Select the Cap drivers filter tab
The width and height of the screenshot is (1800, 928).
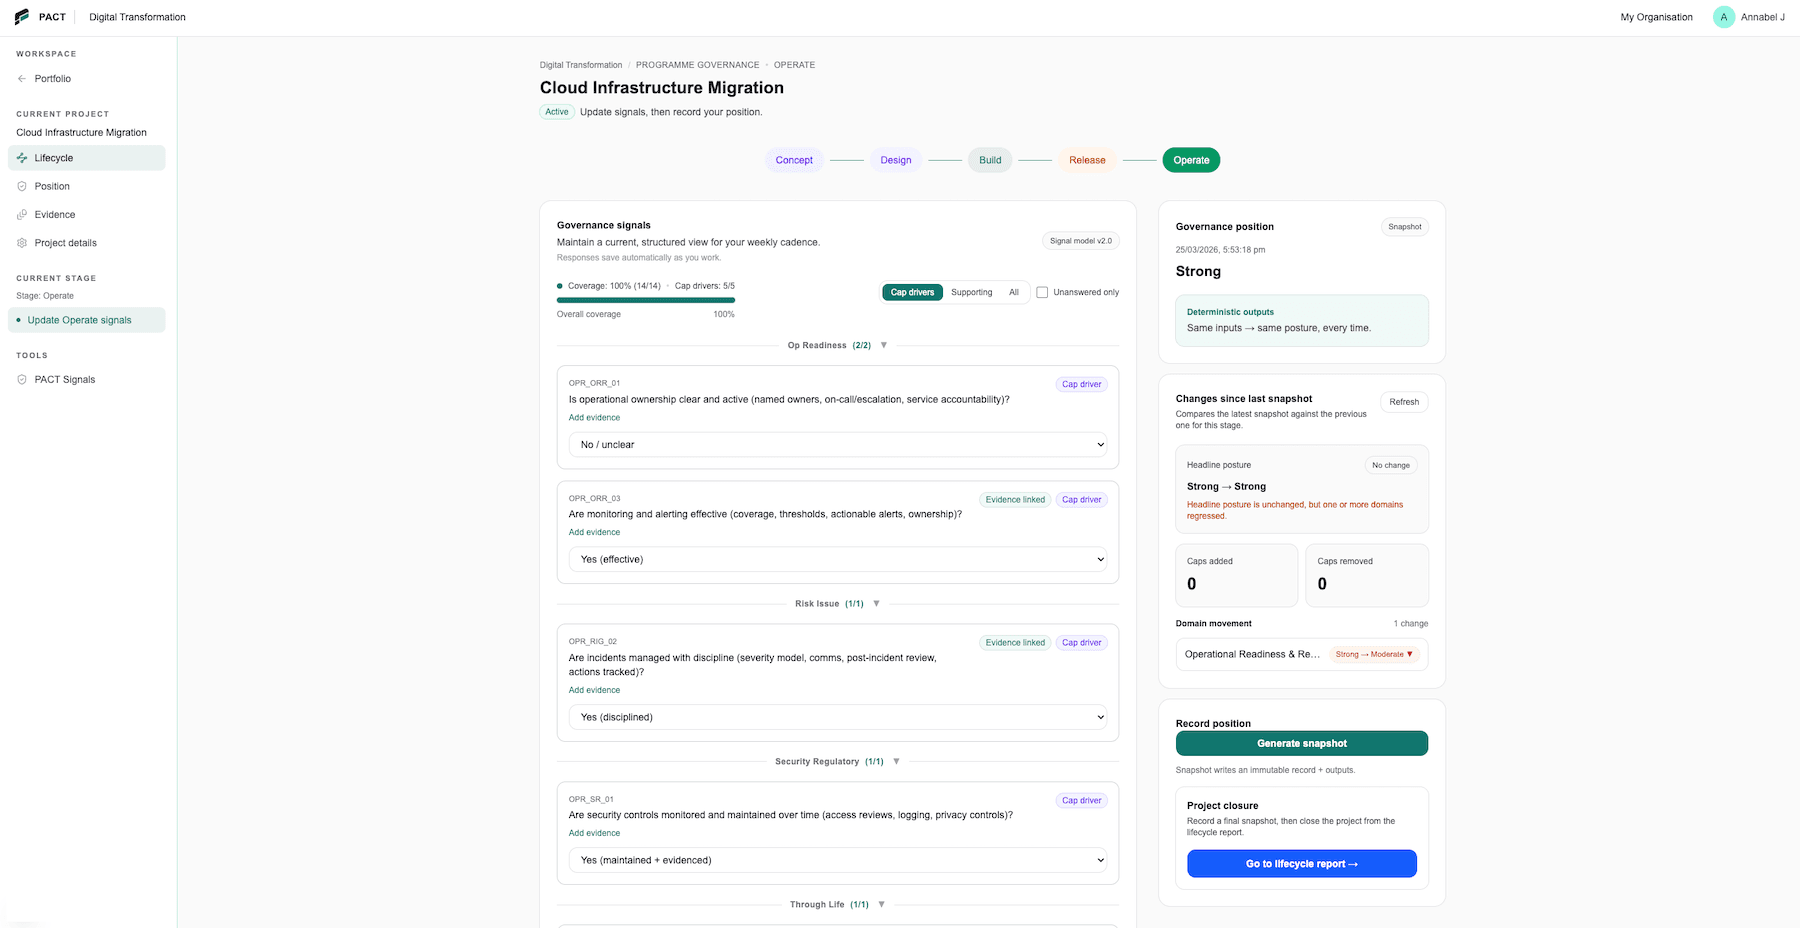[912, 292]
